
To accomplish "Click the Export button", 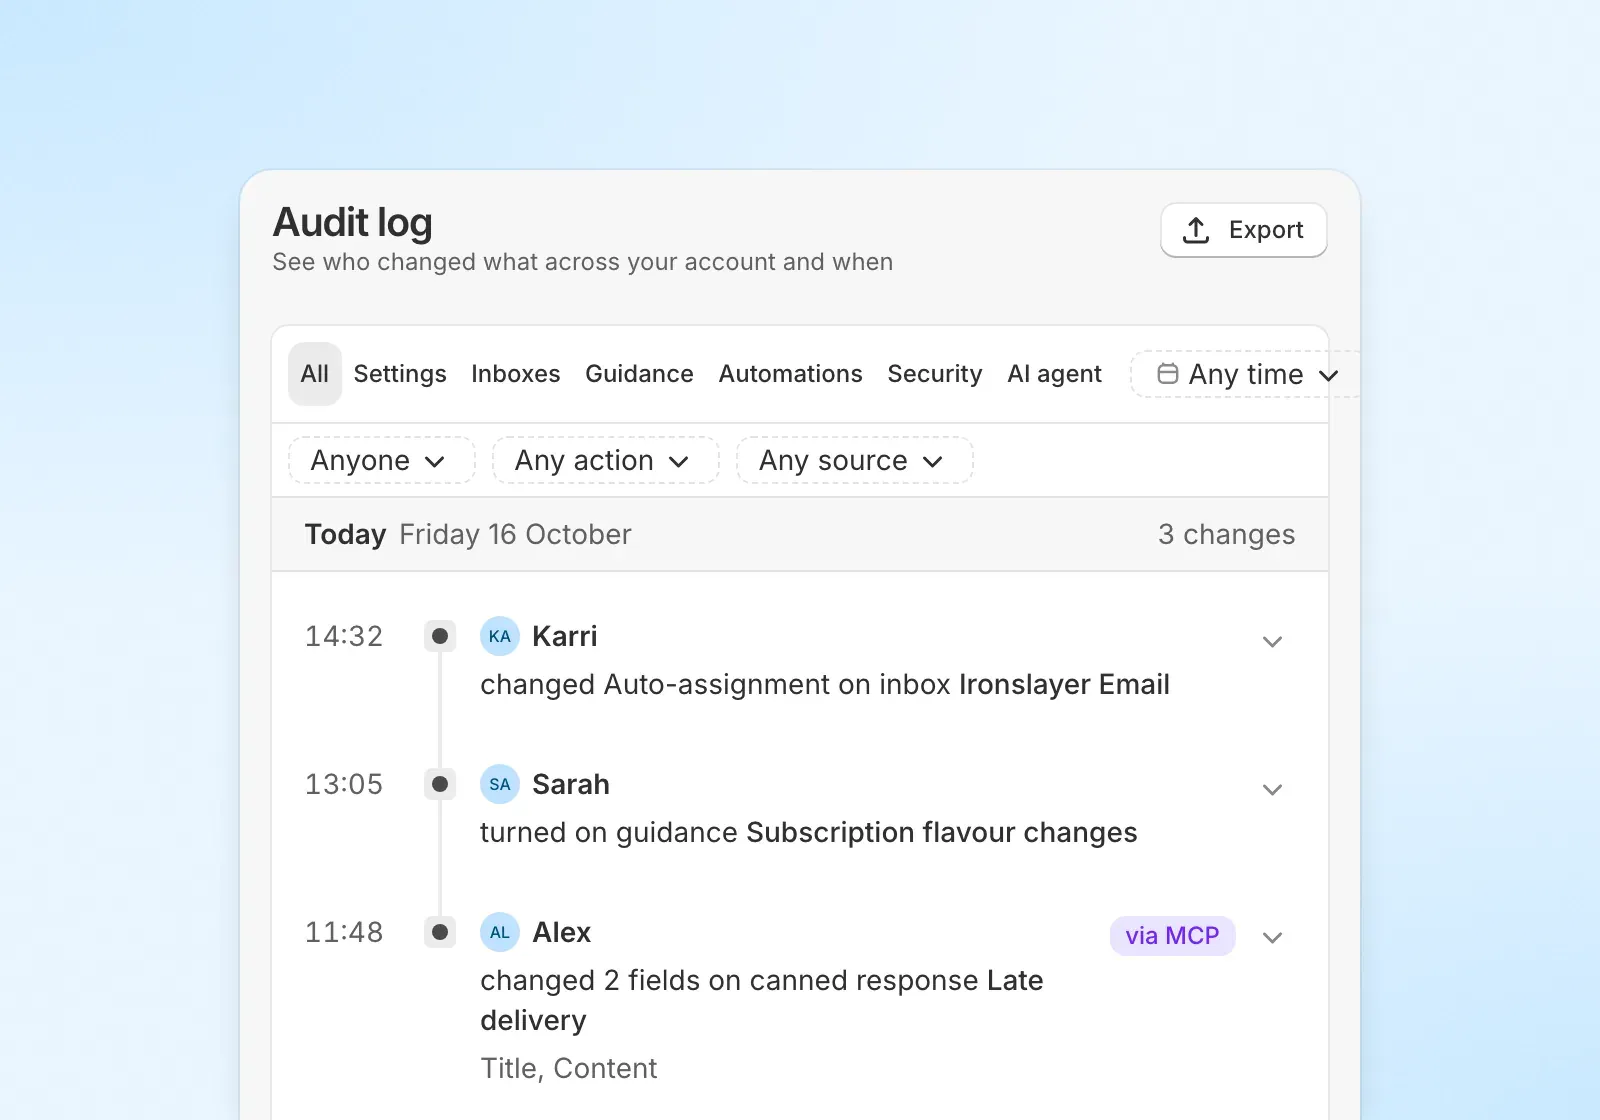I will point(1243,230).
